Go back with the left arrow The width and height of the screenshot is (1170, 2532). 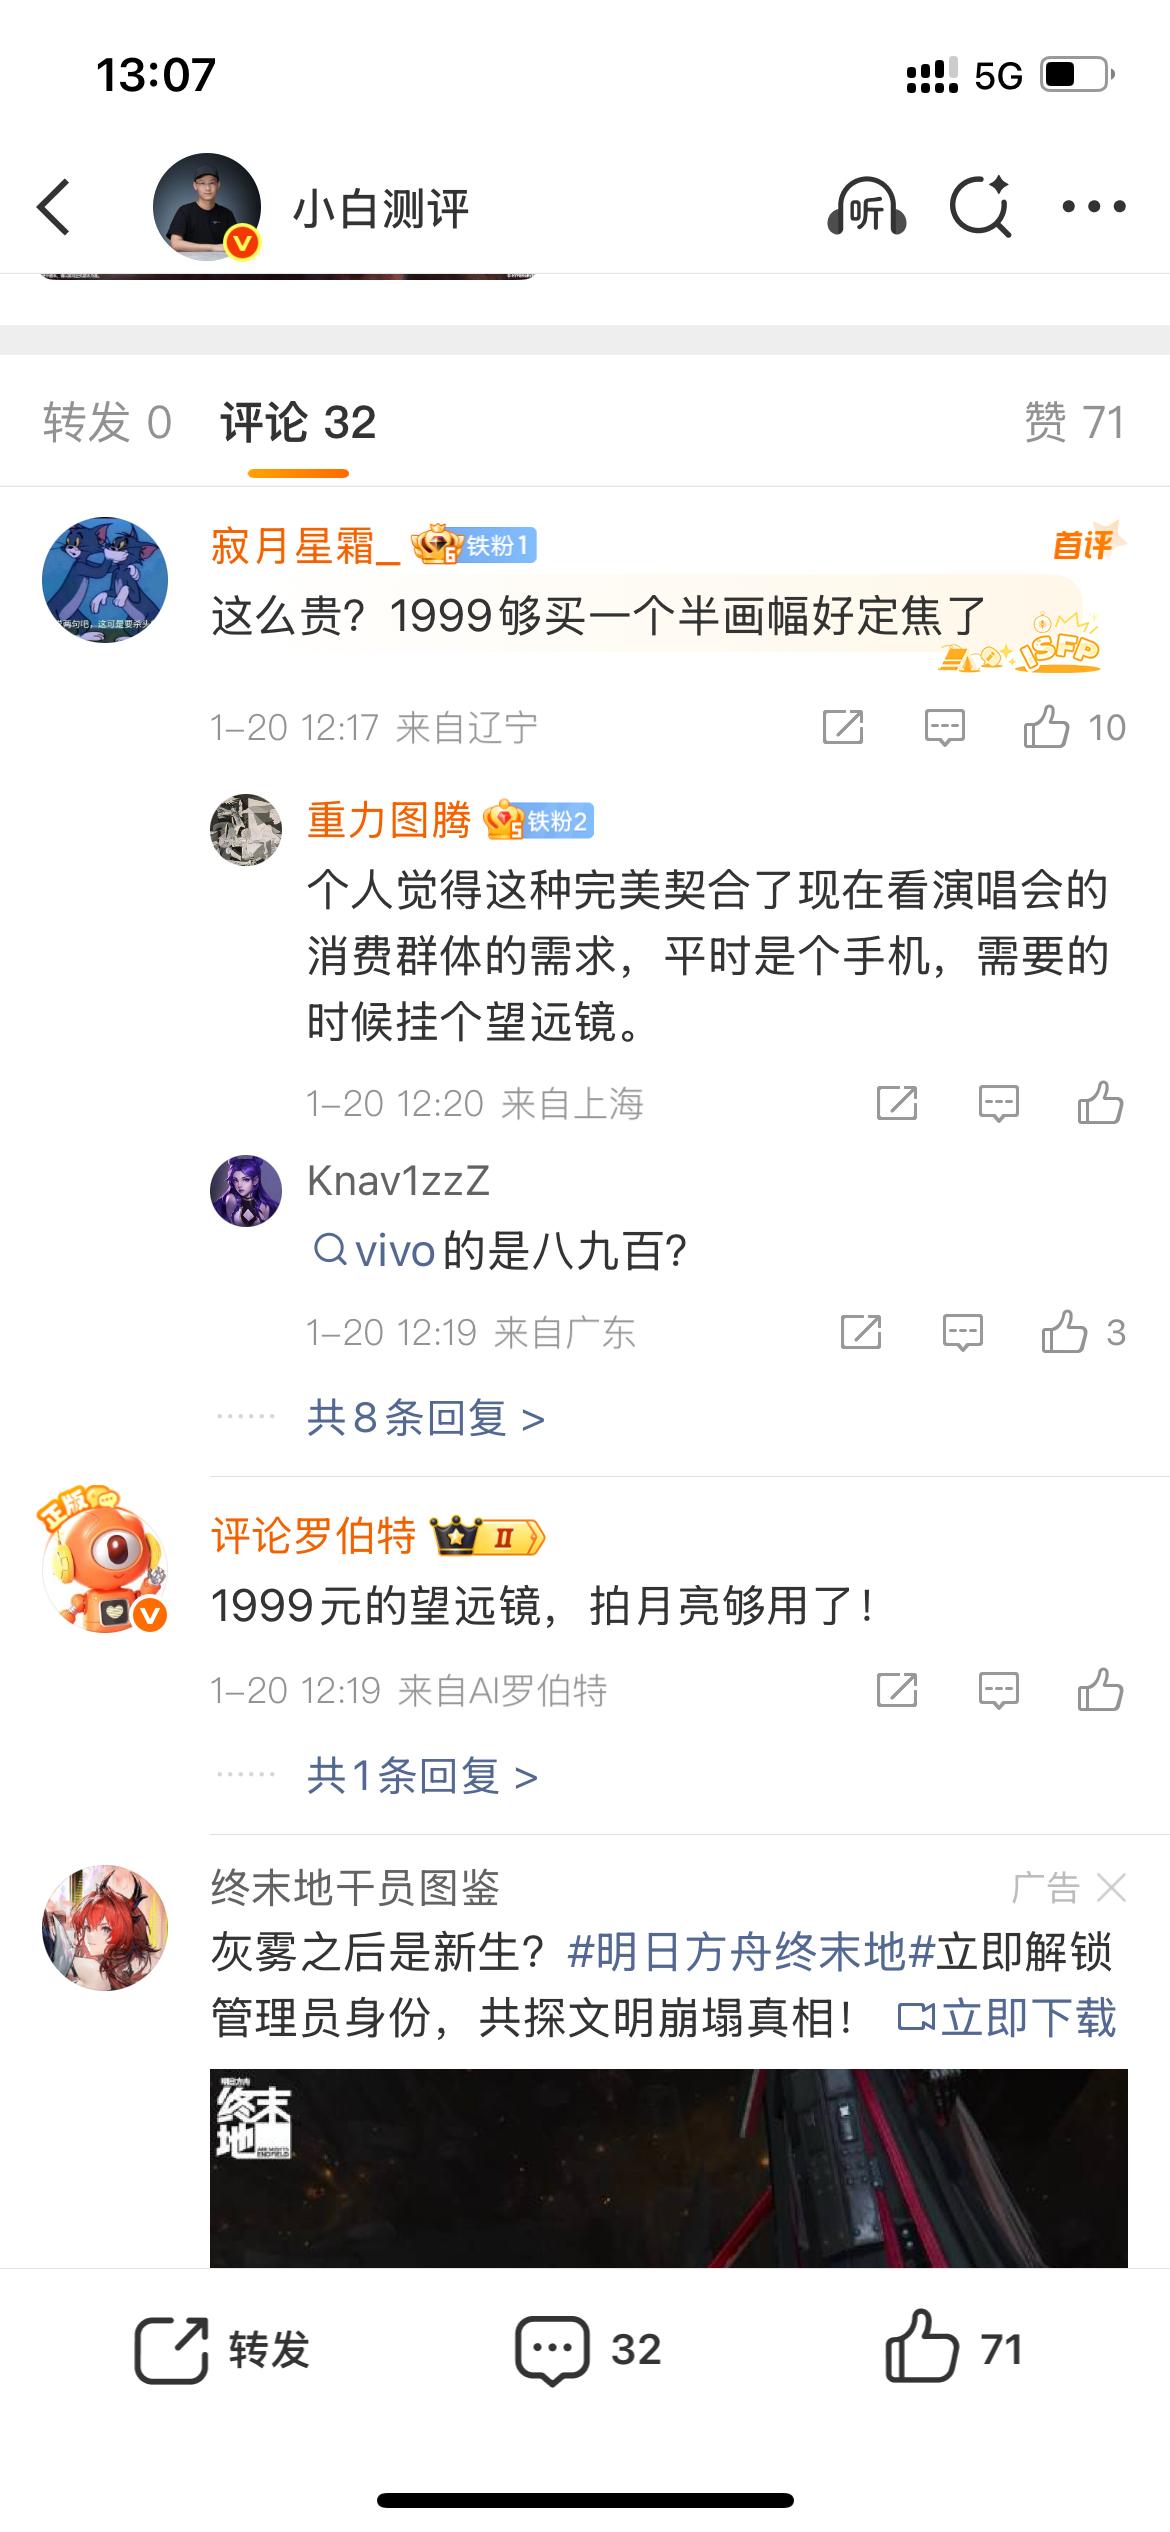pyautogui.click(x=54, y=207)
